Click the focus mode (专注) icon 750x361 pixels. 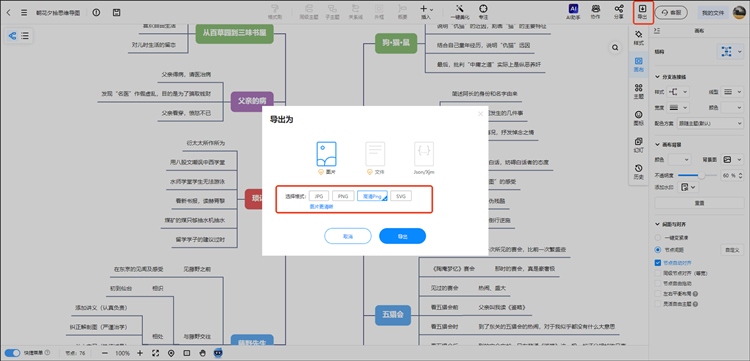point(483,11)
